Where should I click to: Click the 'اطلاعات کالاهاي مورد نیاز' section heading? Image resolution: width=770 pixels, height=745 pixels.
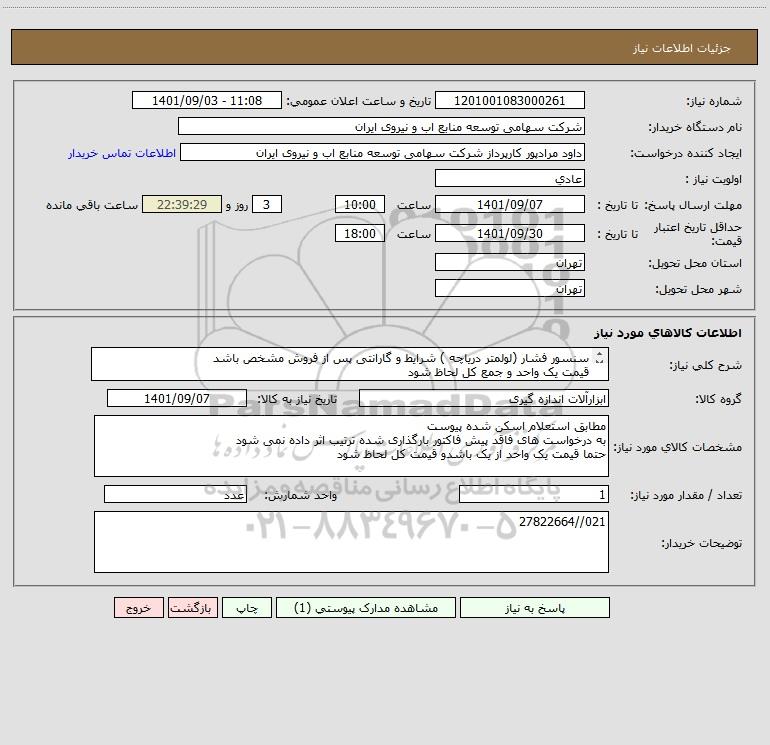point(668,333)
